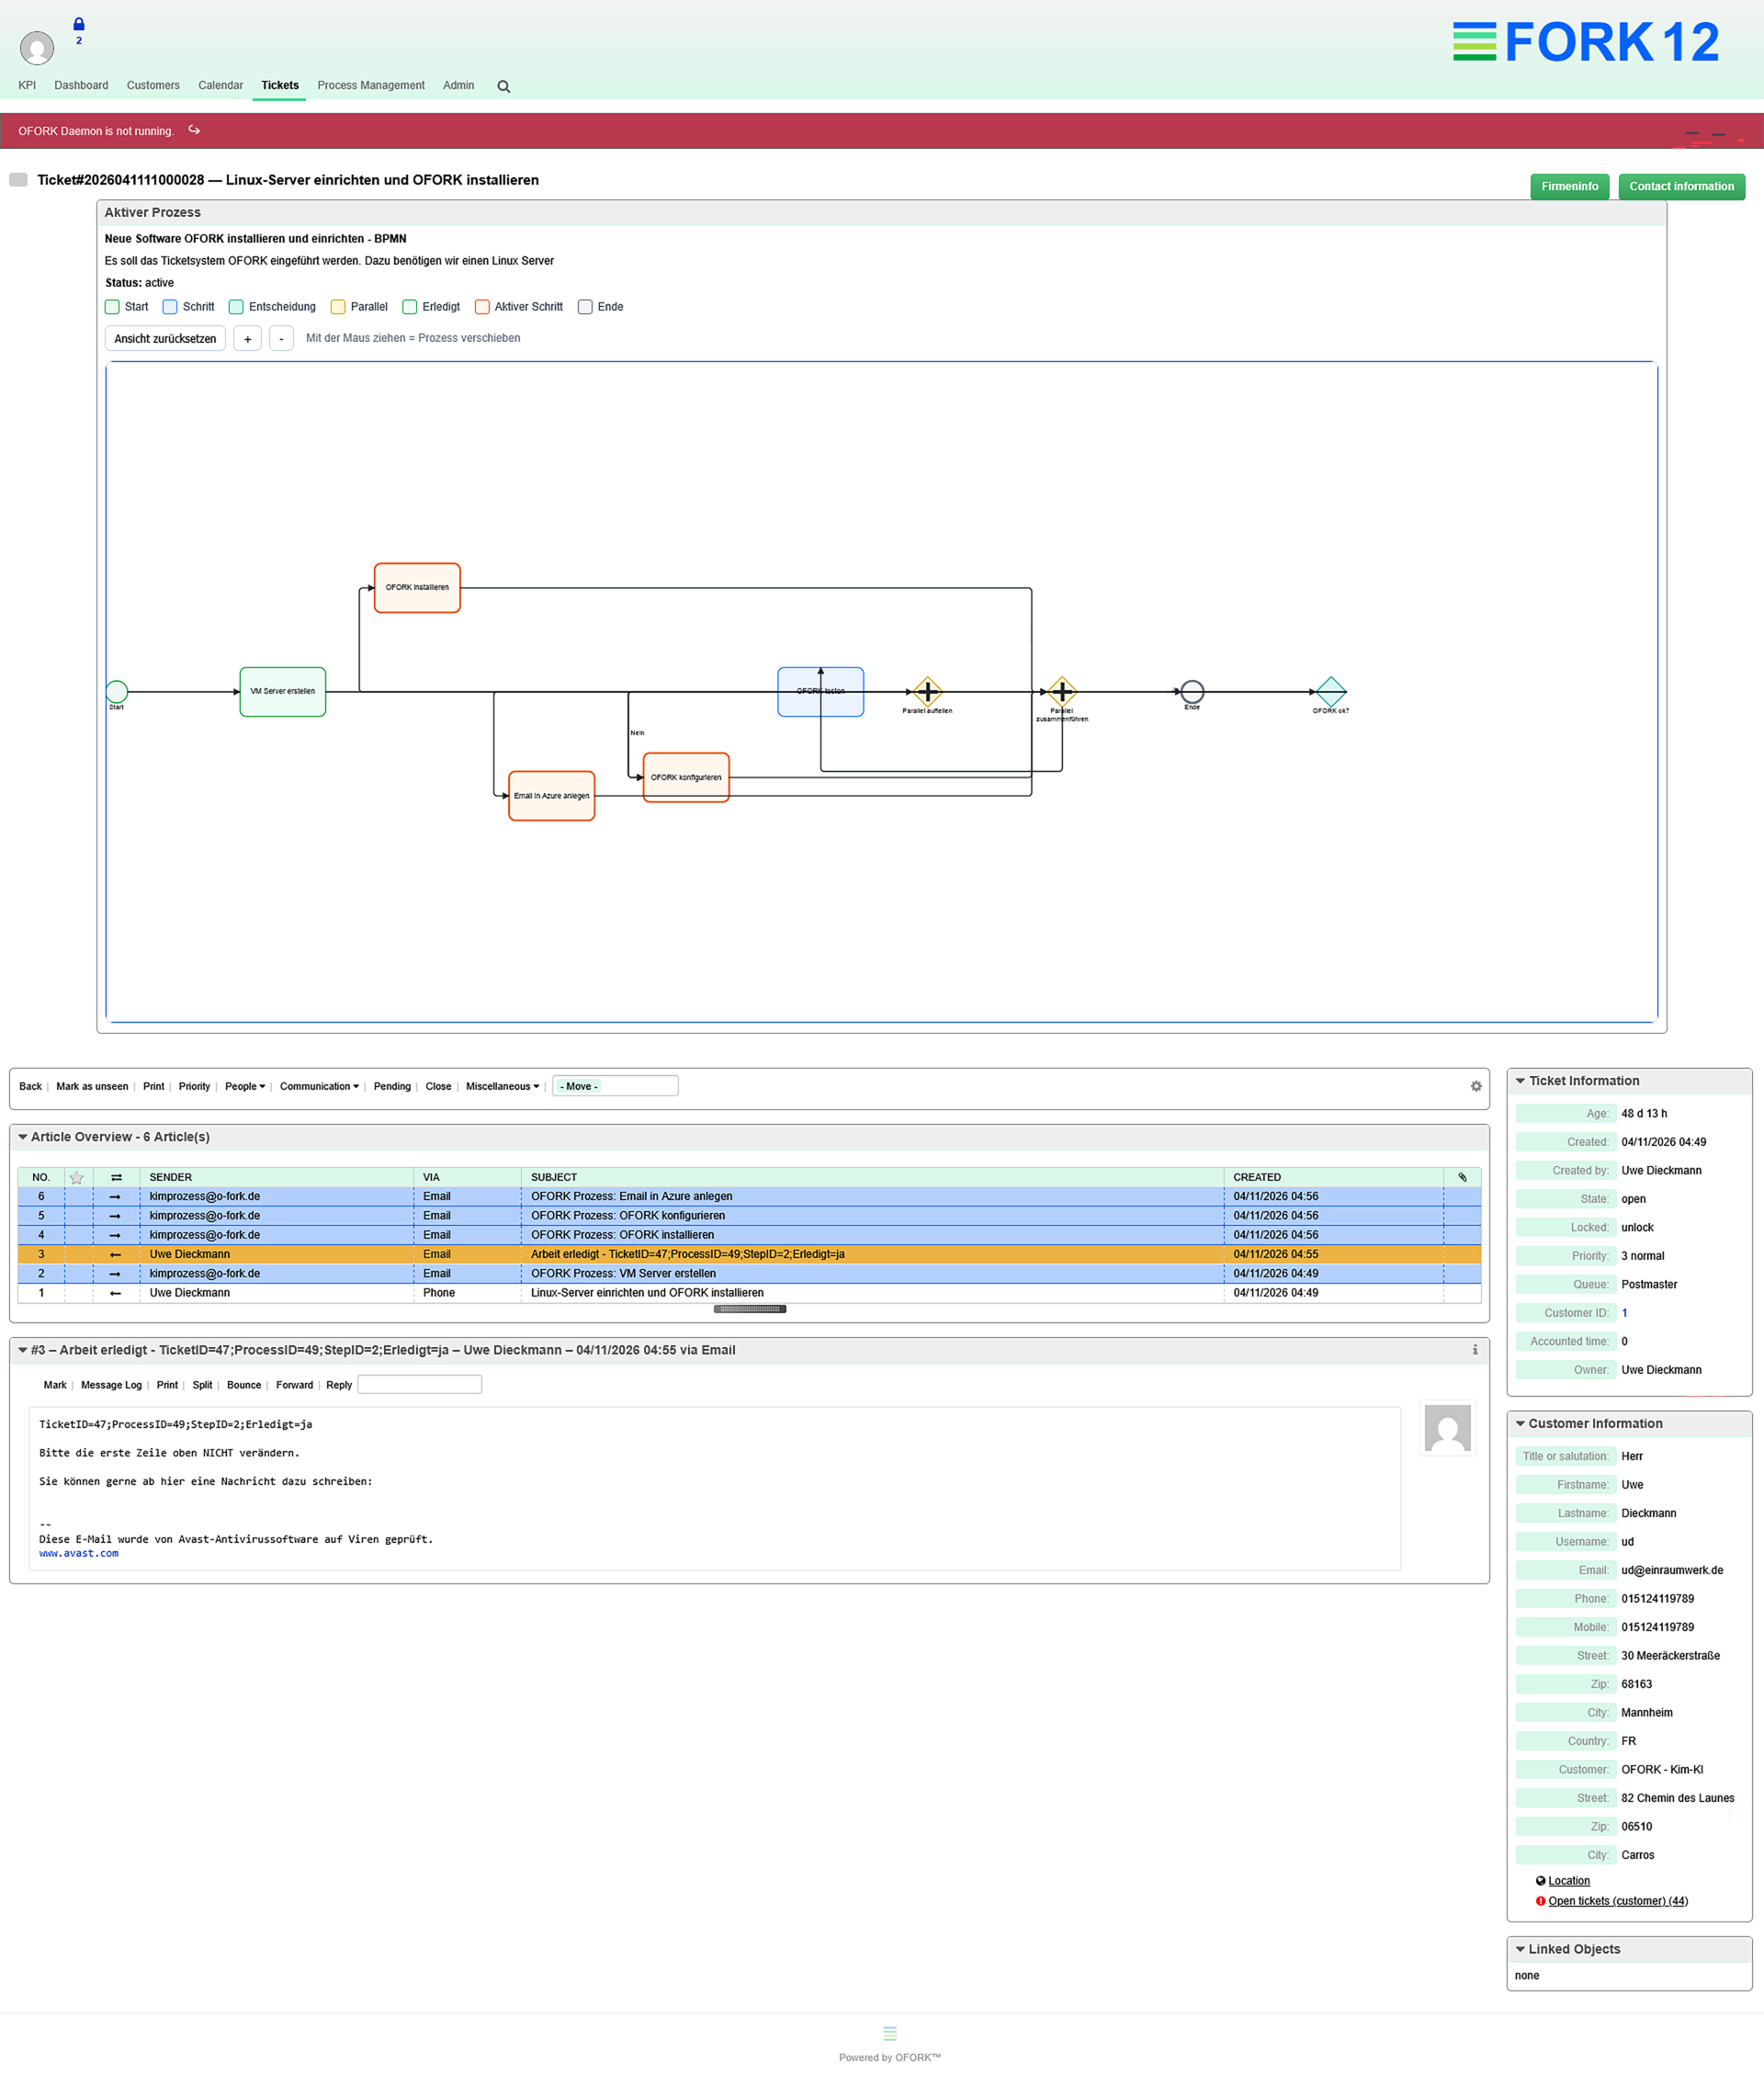Viewport: 1764px width, 2074px height.
Task: Click the OFORK installieren process node
Action: [x=417, y=587]
